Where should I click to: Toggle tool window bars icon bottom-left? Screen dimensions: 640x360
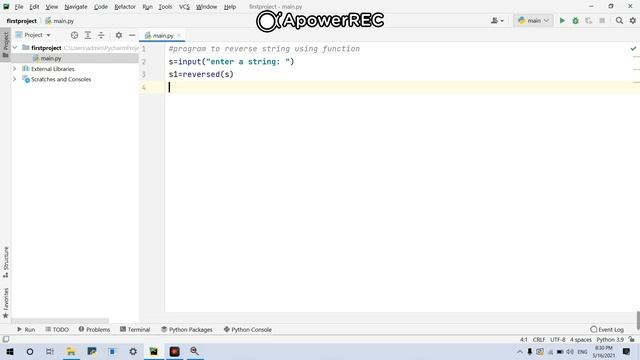[x=6, y=339]
